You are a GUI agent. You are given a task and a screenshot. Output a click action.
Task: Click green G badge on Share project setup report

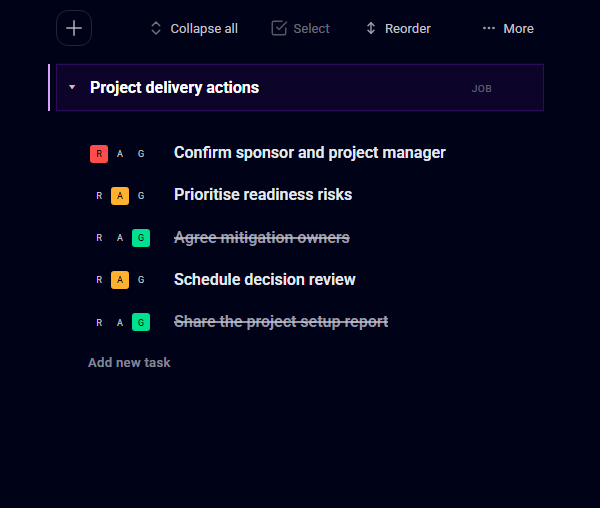(141, 322)
